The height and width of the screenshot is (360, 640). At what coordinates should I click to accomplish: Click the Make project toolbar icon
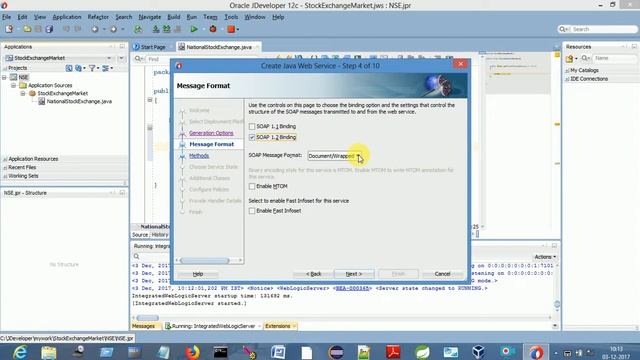click(x=156, y=29)
